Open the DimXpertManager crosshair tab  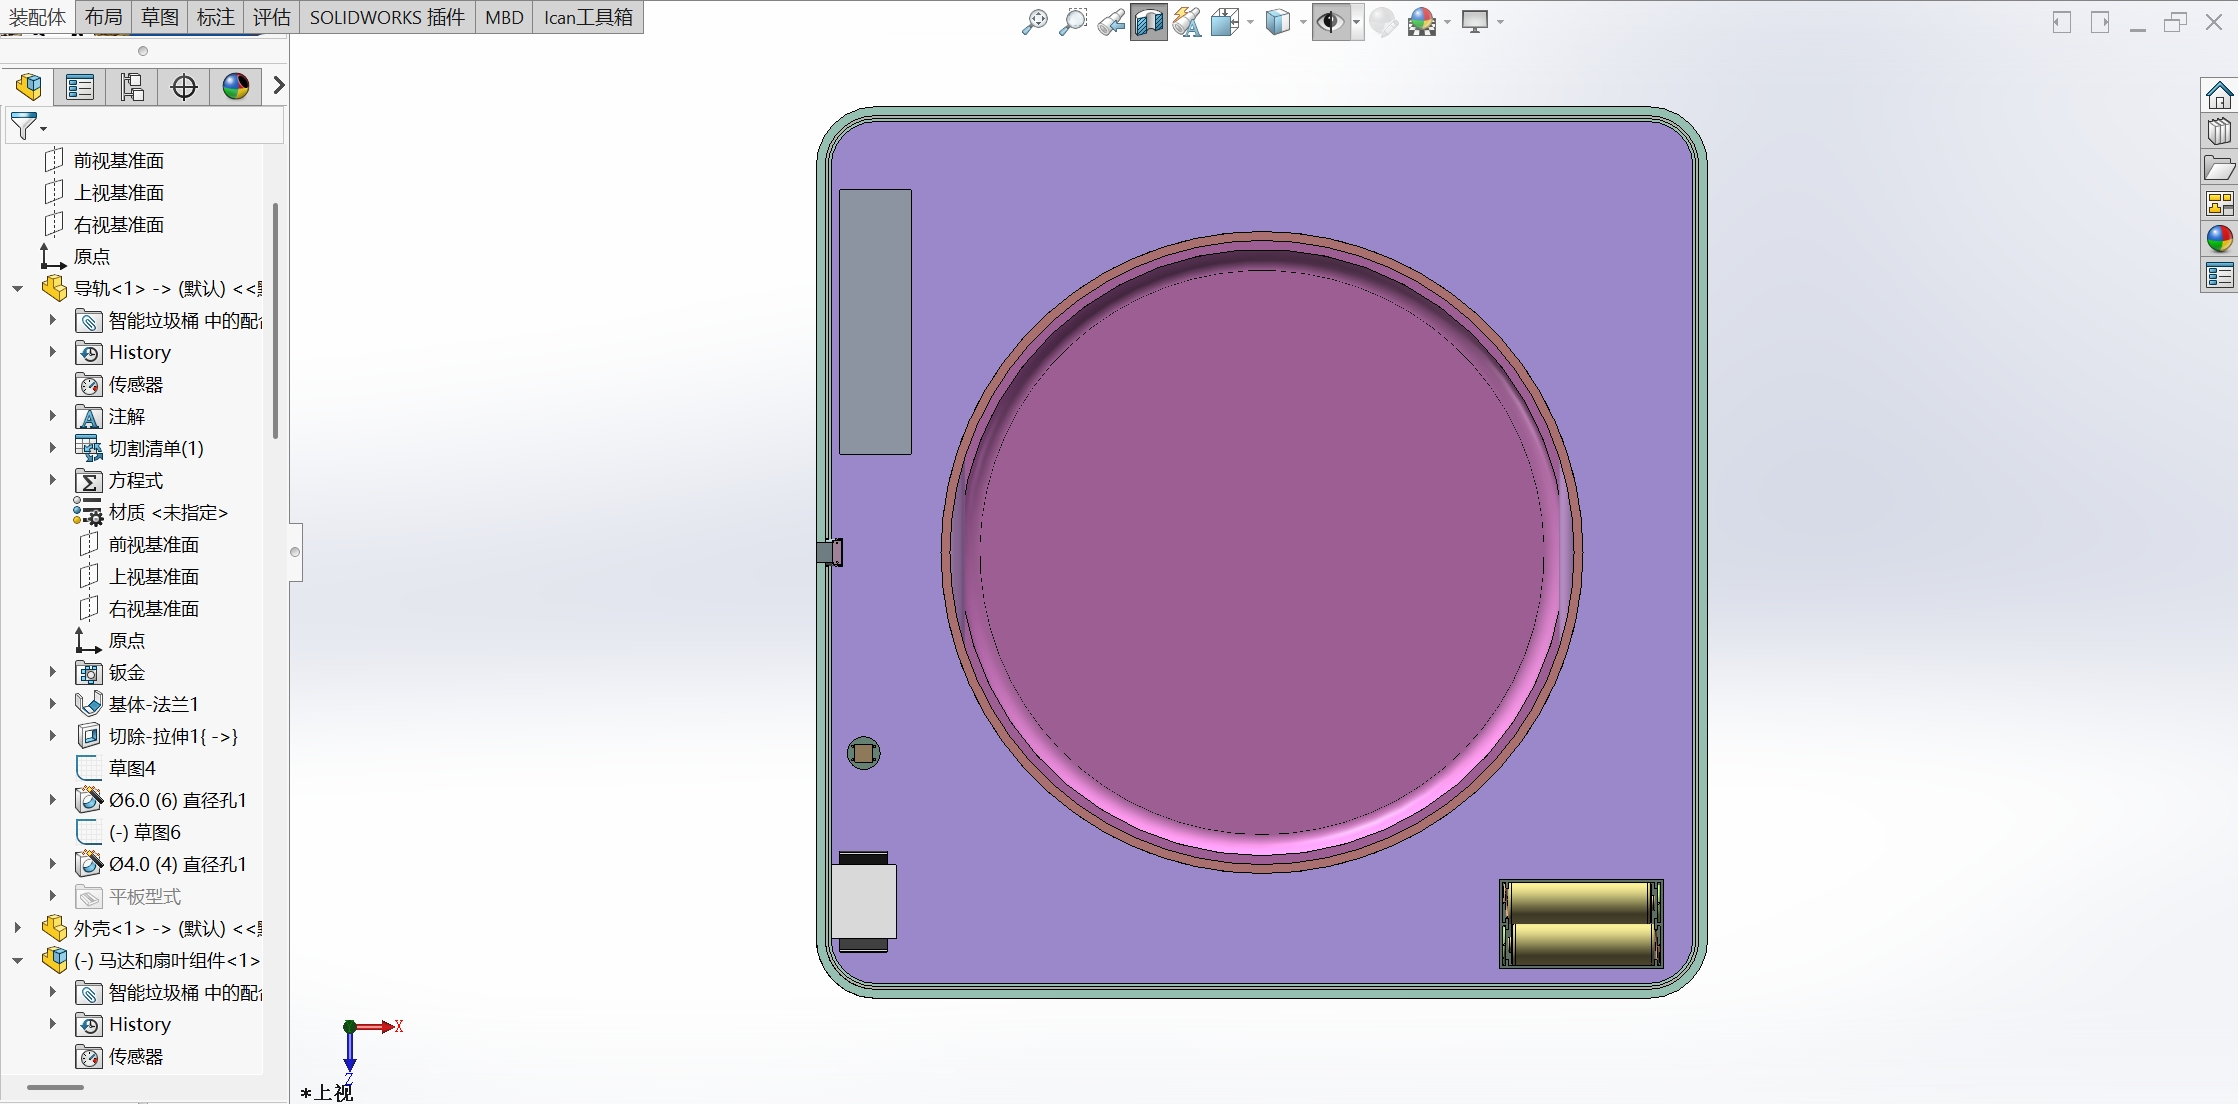(184, 87)
